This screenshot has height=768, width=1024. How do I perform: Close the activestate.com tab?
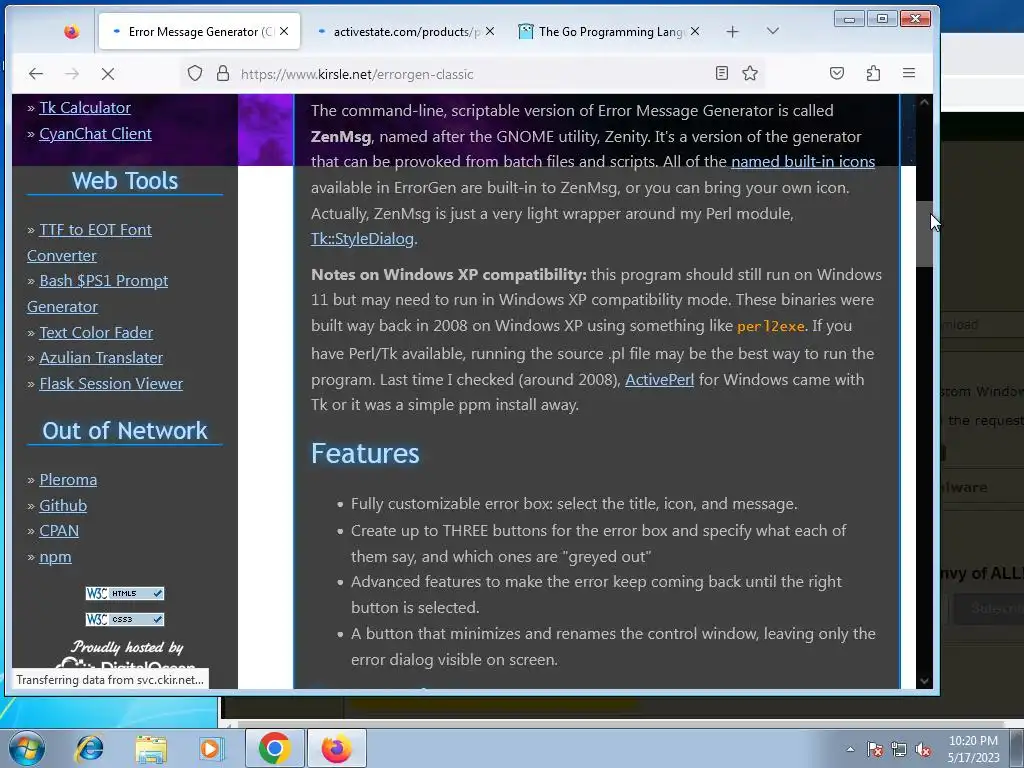point(490,31)
